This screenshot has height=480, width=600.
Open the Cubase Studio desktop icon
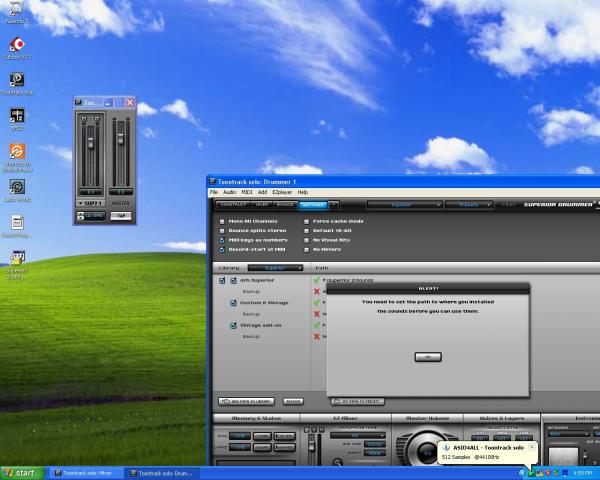[16, 152]
